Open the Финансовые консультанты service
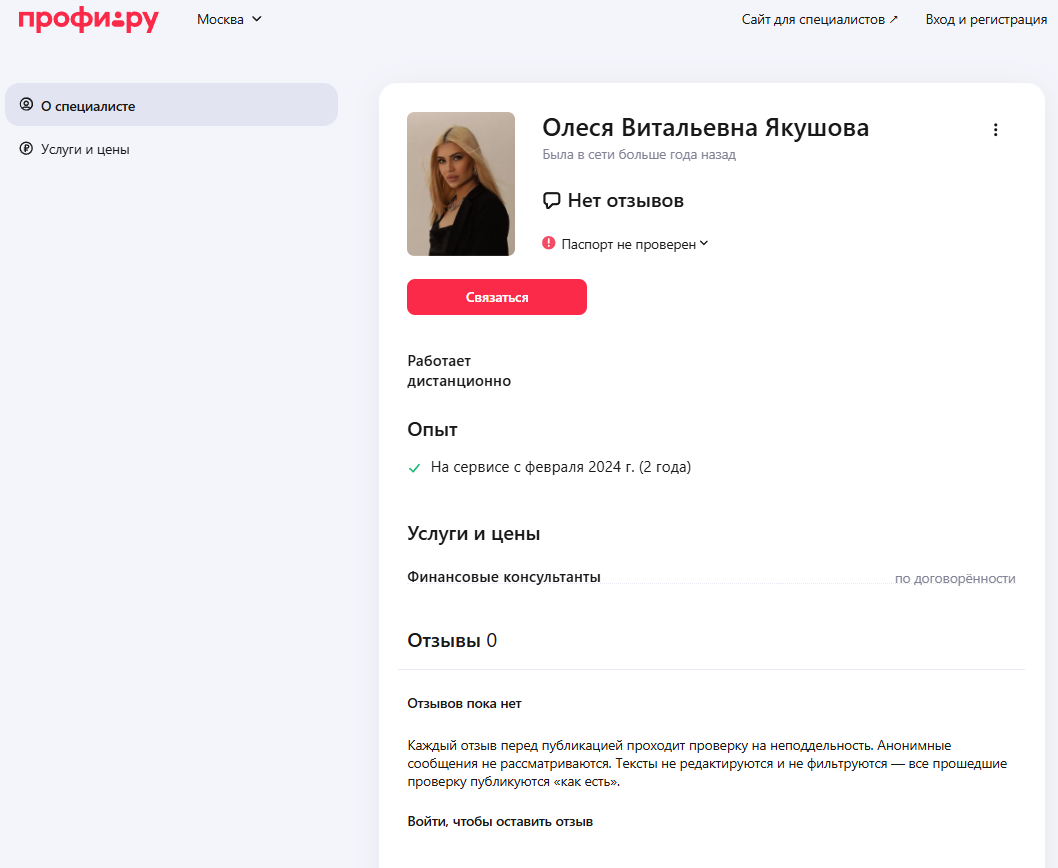 coord(503,577)
